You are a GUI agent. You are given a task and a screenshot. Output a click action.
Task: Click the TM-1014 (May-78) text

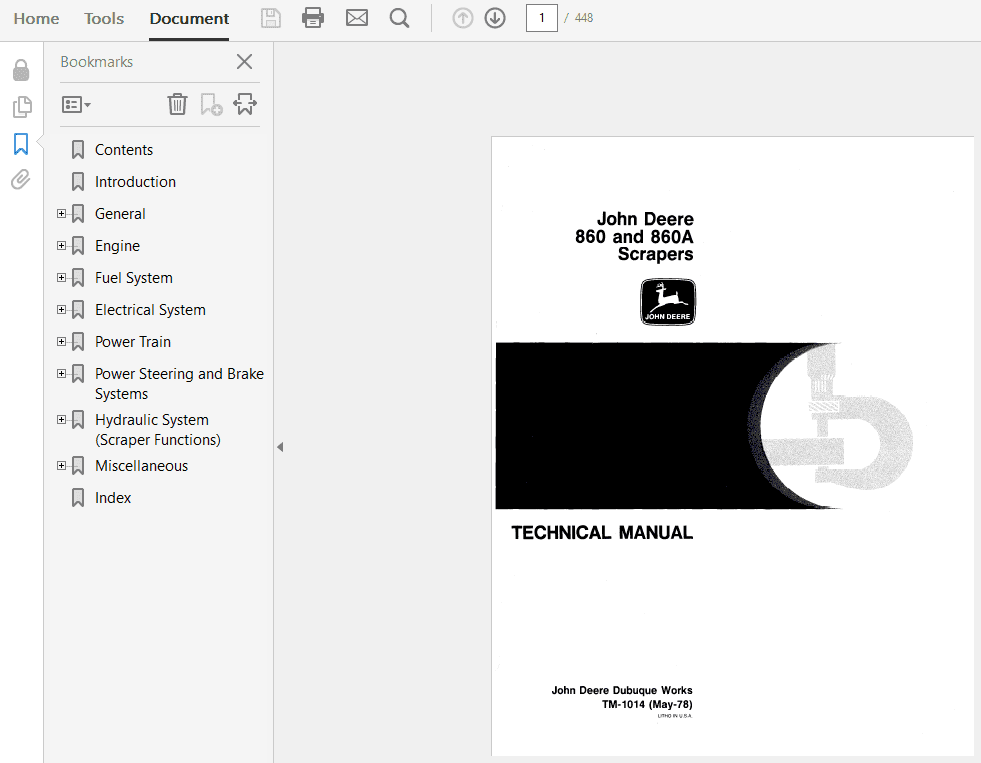[647, 705]
